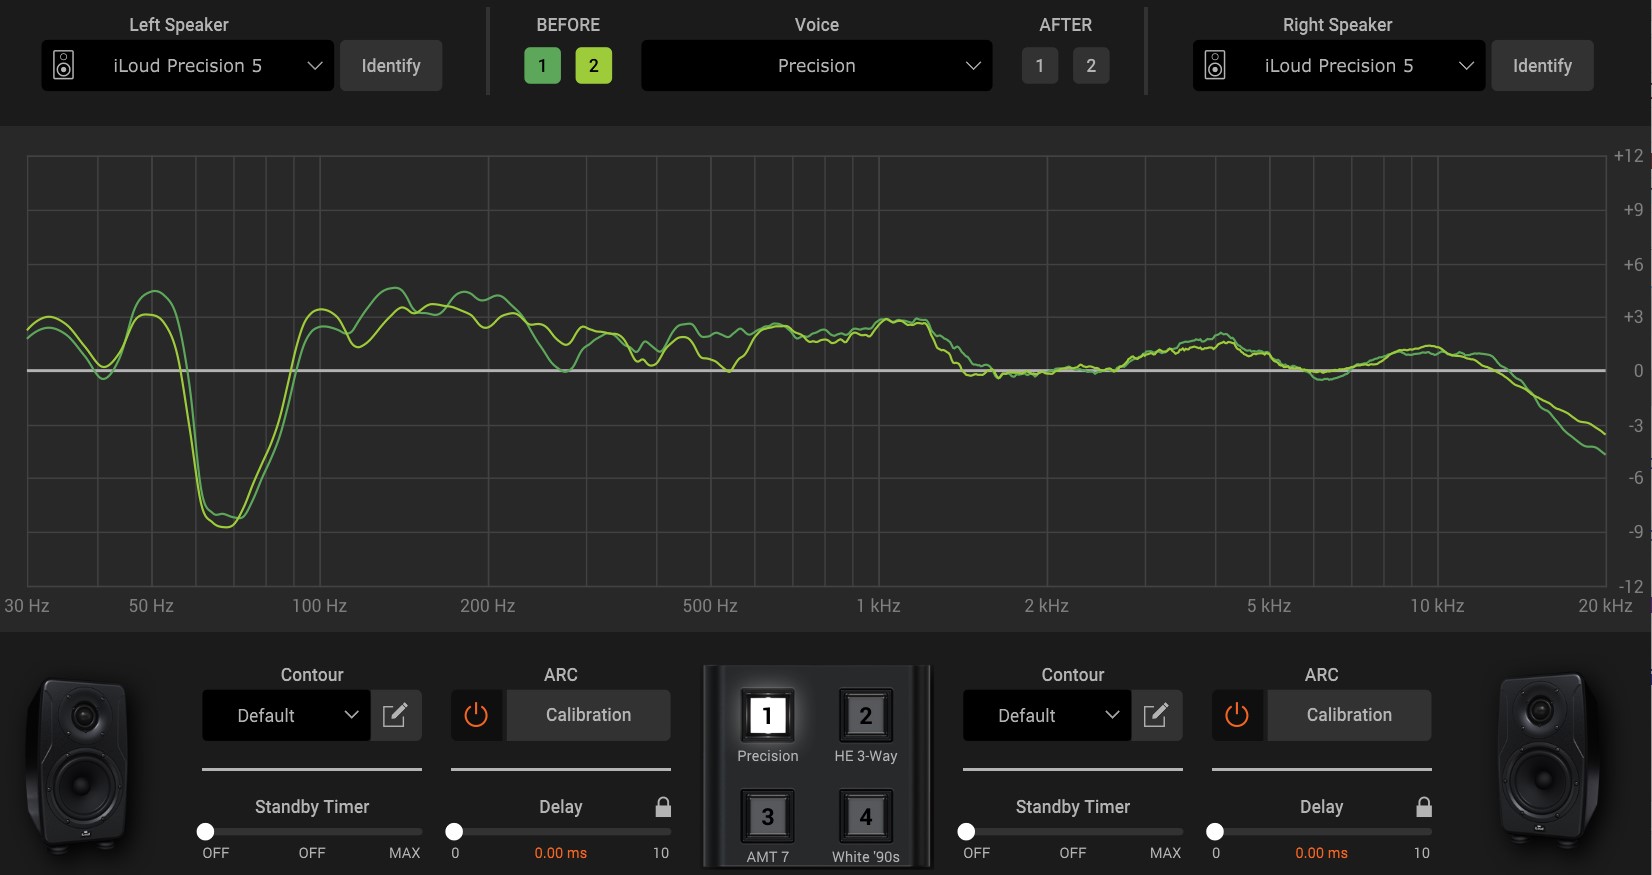Click the left Standby Timer slider handle

[x=206, y=832]
